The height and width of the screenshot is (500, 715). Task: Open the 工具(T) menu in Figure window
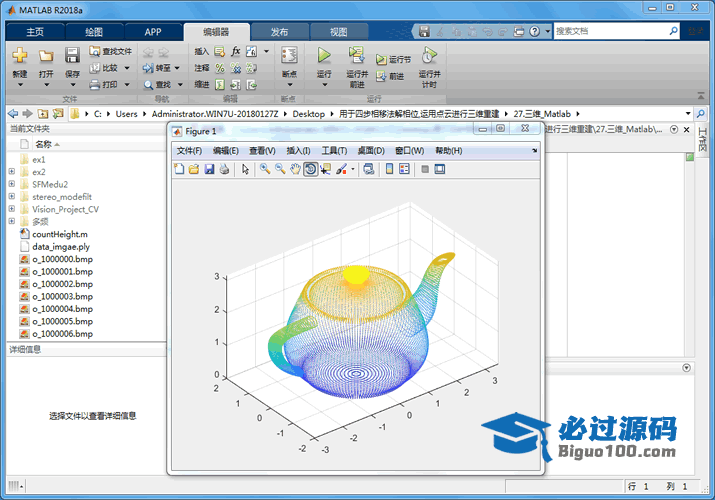point(334,151)
